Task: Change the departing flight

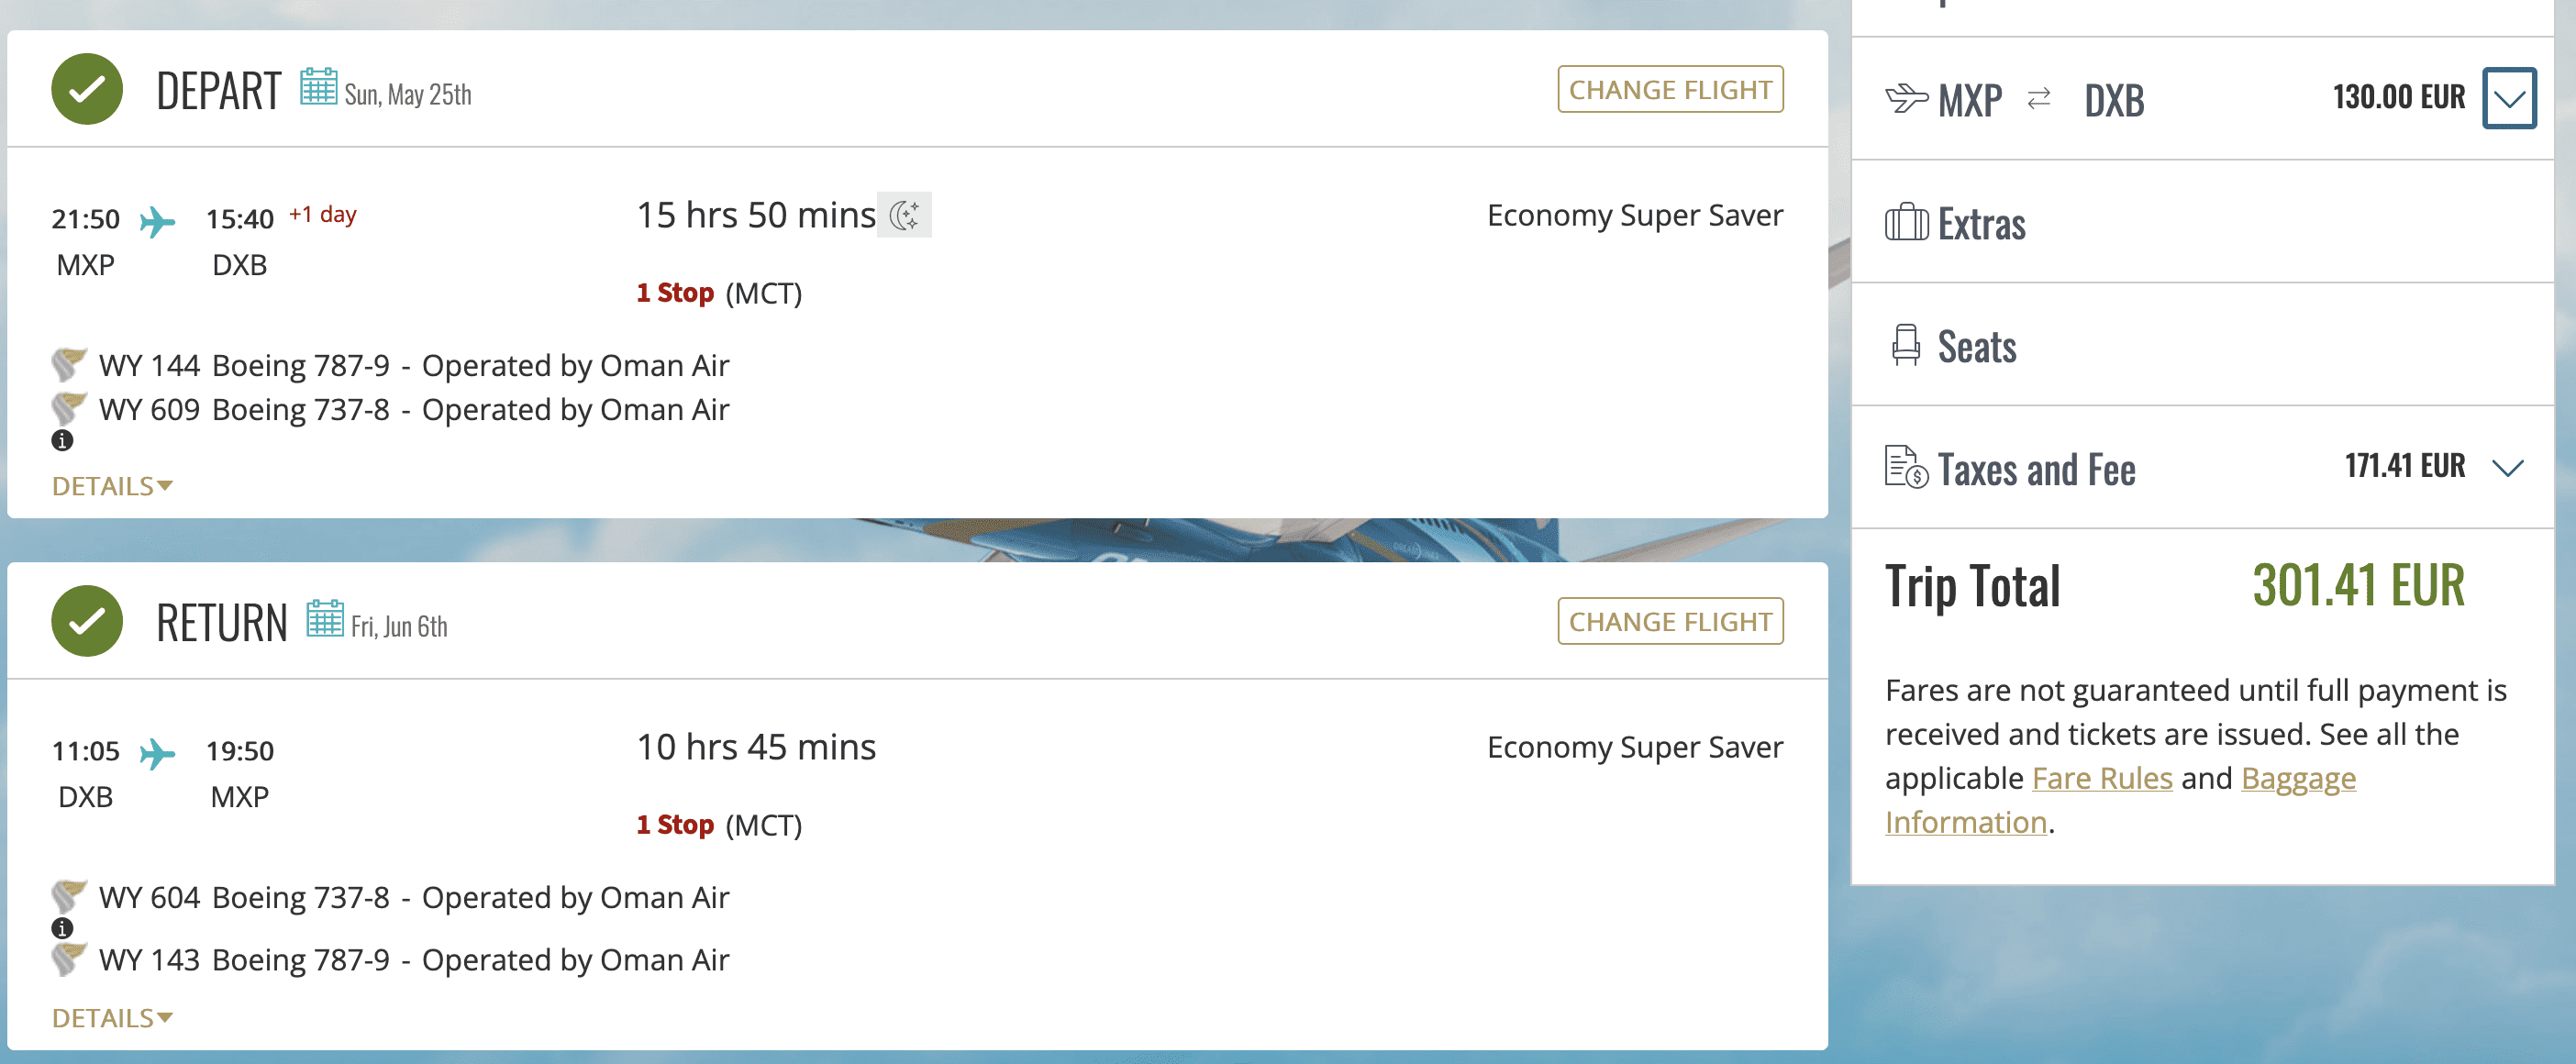Action: [x=1669, y=90]
